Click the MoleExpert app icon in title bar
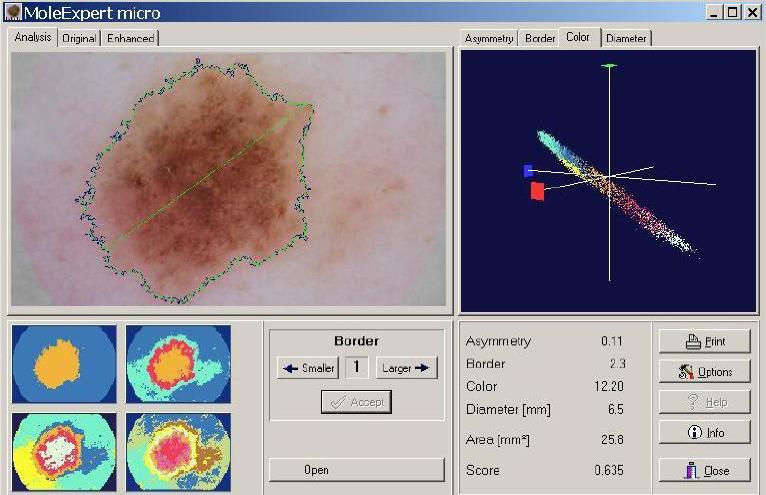Screen dimensions: 766x495 coord(13,12)
